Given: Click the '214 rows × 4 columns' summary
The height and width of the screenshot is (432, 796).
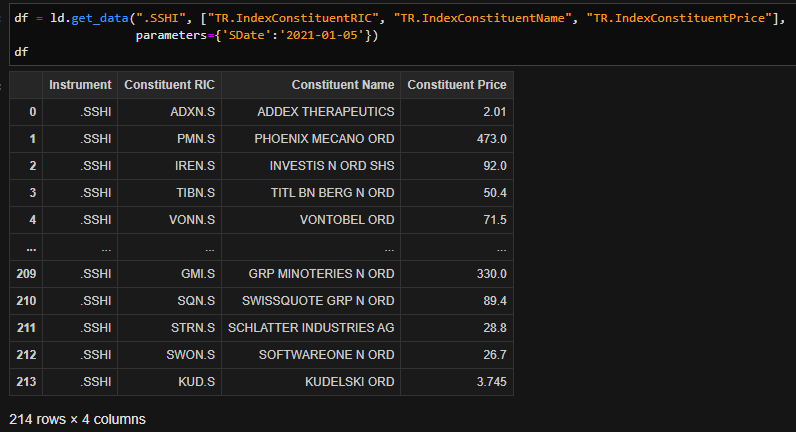Looking at the screenshot, I should [x=78, y=419].
